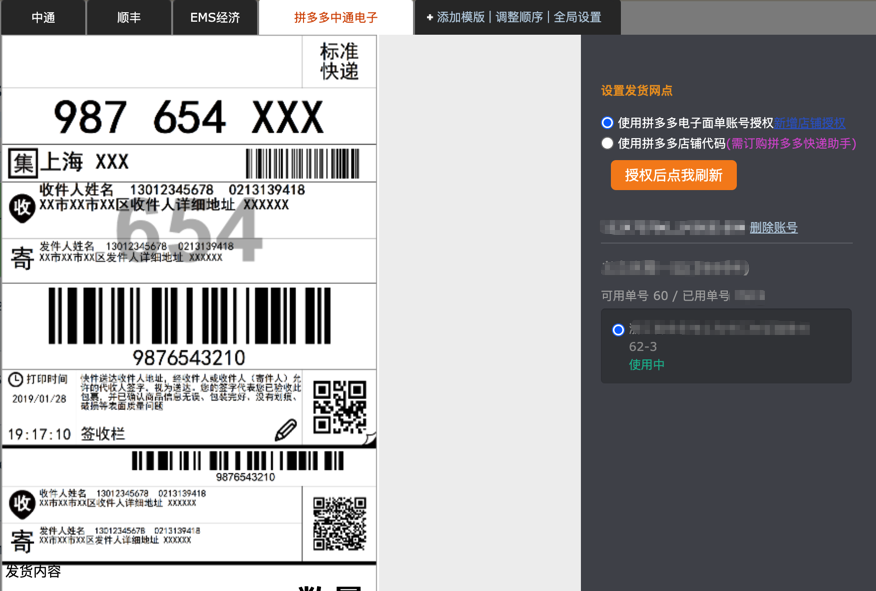The image size is (876, 591).
Task: Click the 签收栏 signature label
Action: pyautogui.click(x=103, y=434)
